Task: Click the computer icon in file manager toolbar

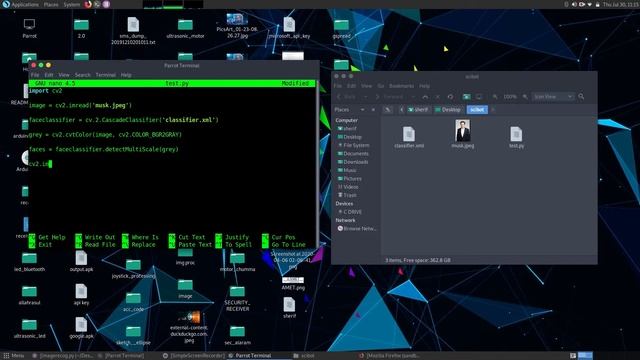Action: (x=479, y=97)
